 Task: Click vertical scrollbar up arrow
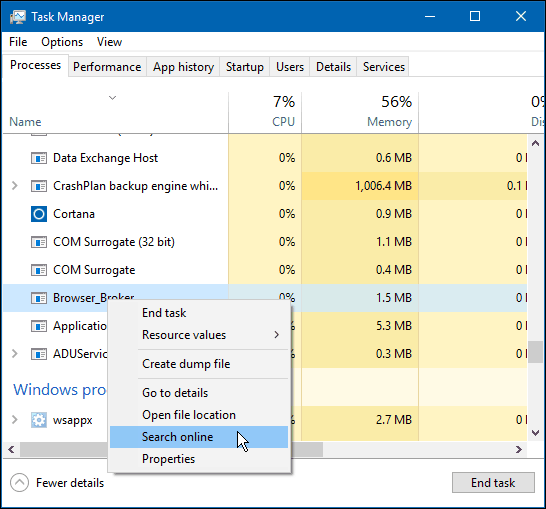click(536, 143)
